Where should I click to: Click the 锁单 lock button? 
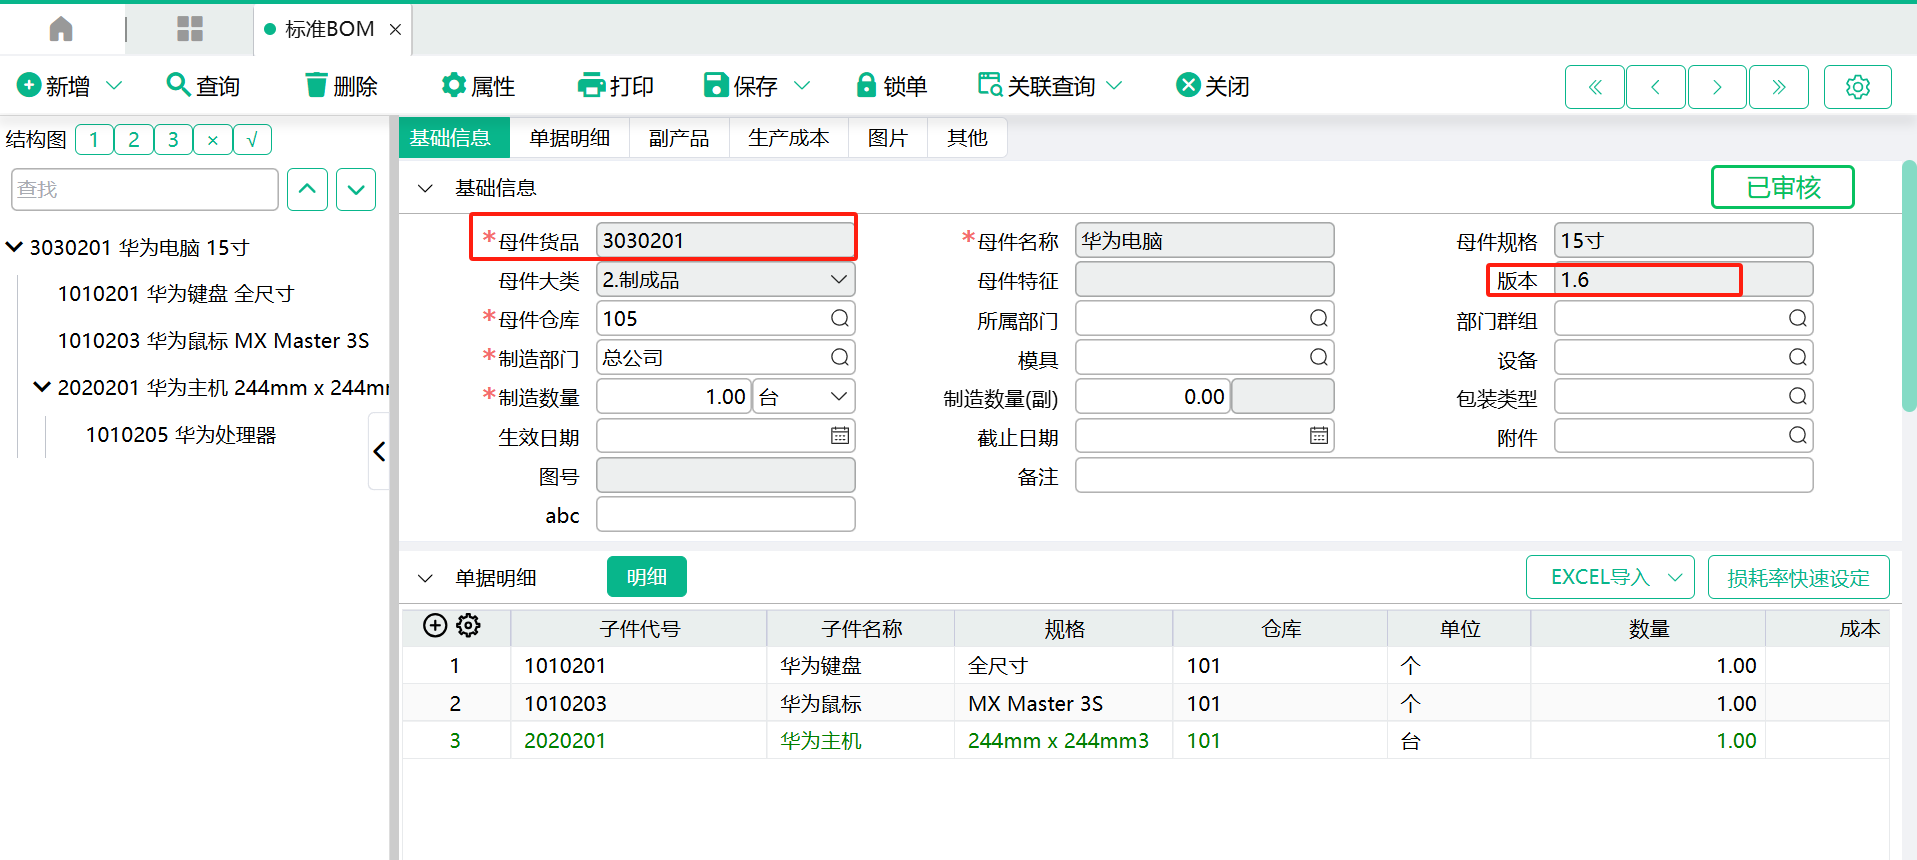click(x=892, y=86)
